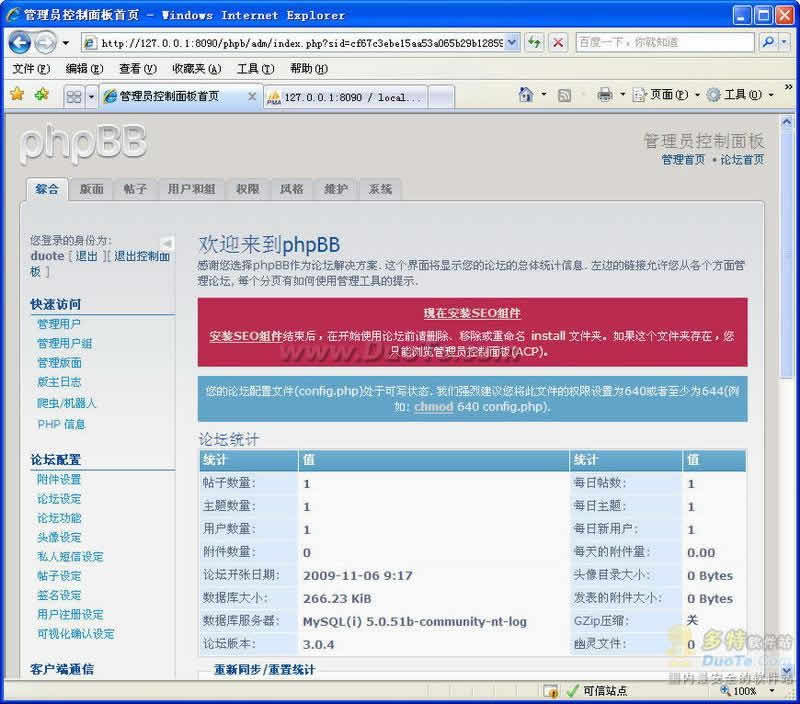Switch to the 风格 tab
Image resolution: width=800 pixels, height=704 pixels.
[291, 189]
